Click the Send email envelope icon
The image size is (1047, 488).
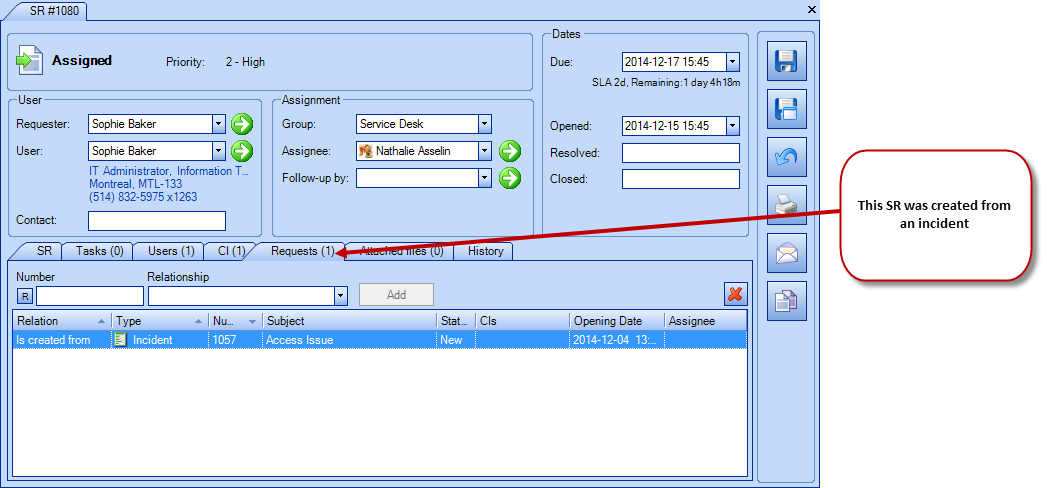tap(786, 253)
